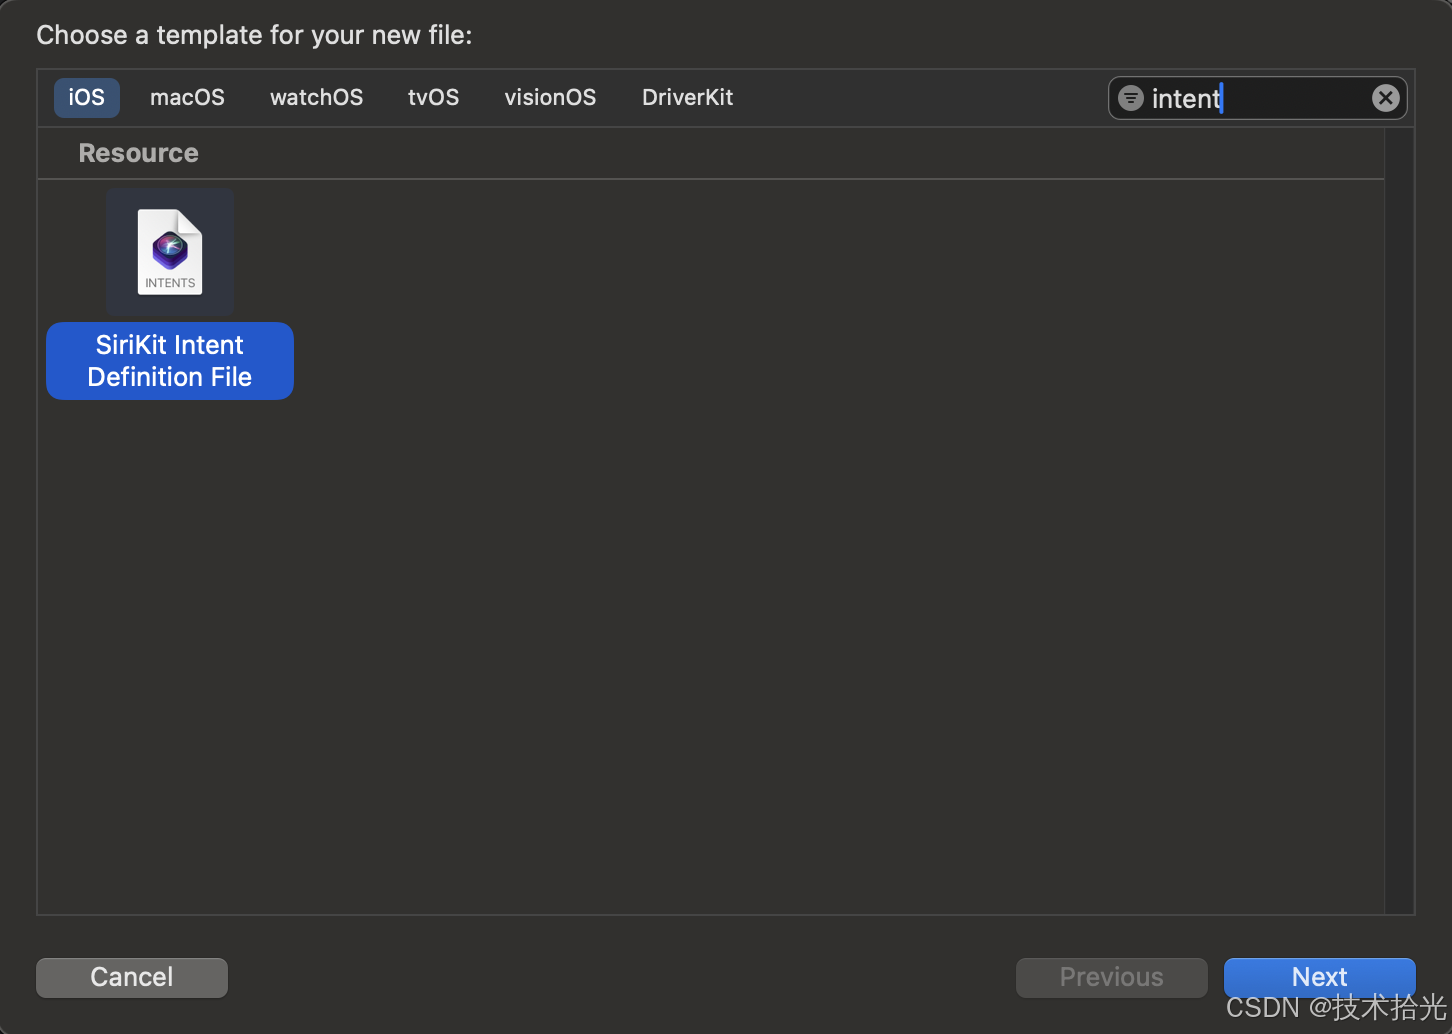
Task: Click the Resource section header
Action: click(138, 153)
